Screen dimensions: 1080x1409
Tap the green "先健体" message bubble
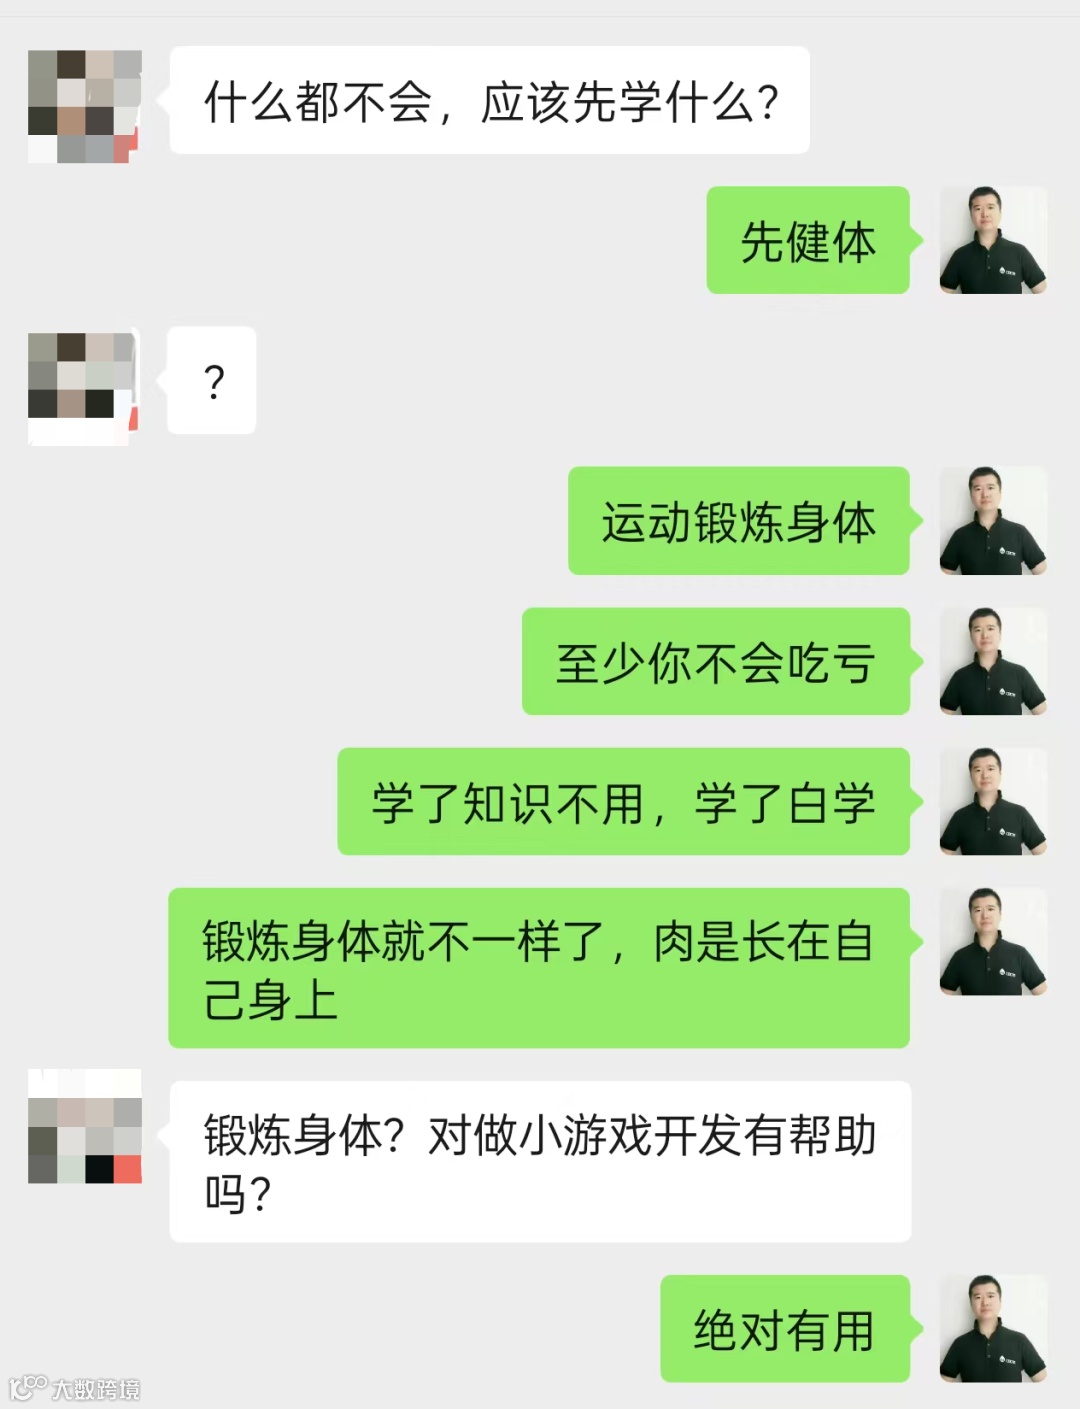click(808, 240)
